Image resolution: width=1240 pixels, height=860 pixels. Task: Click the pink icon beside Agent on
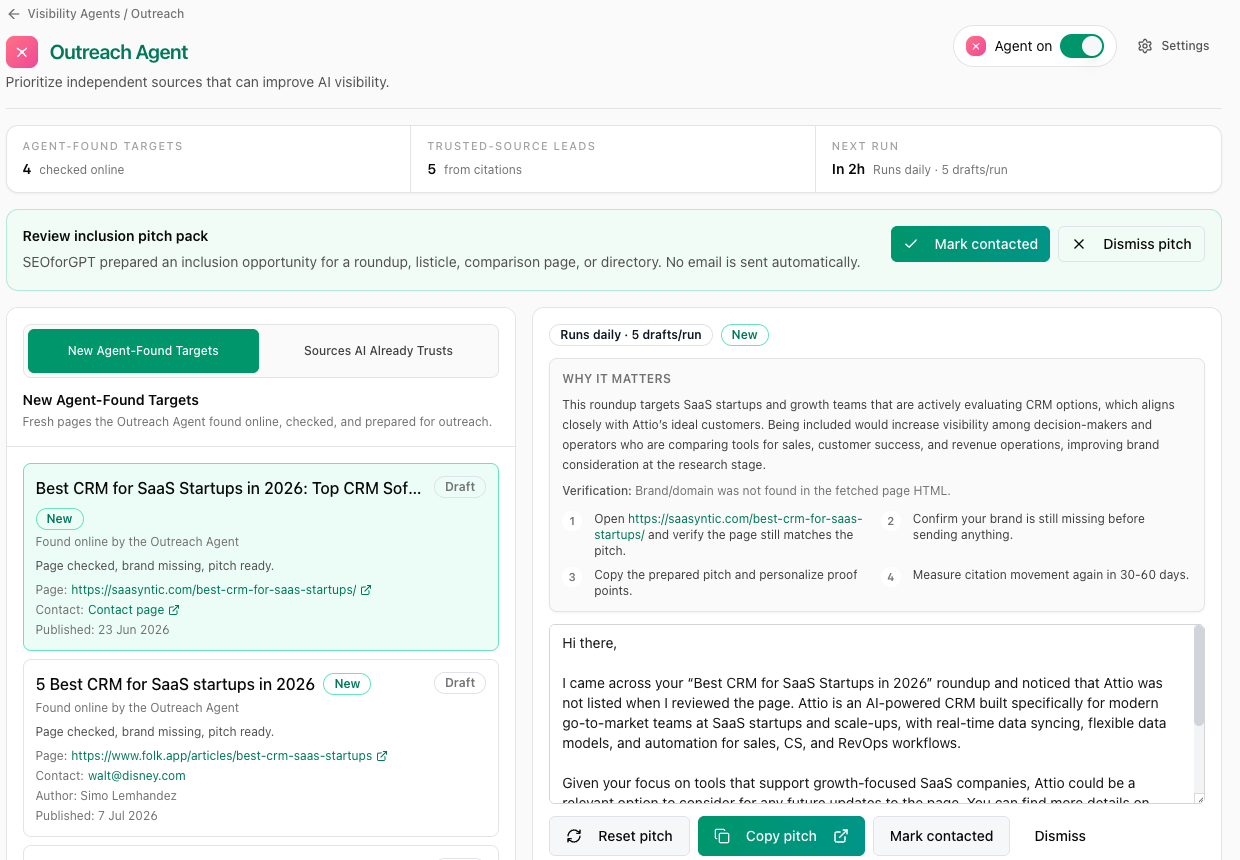(976, 46)
